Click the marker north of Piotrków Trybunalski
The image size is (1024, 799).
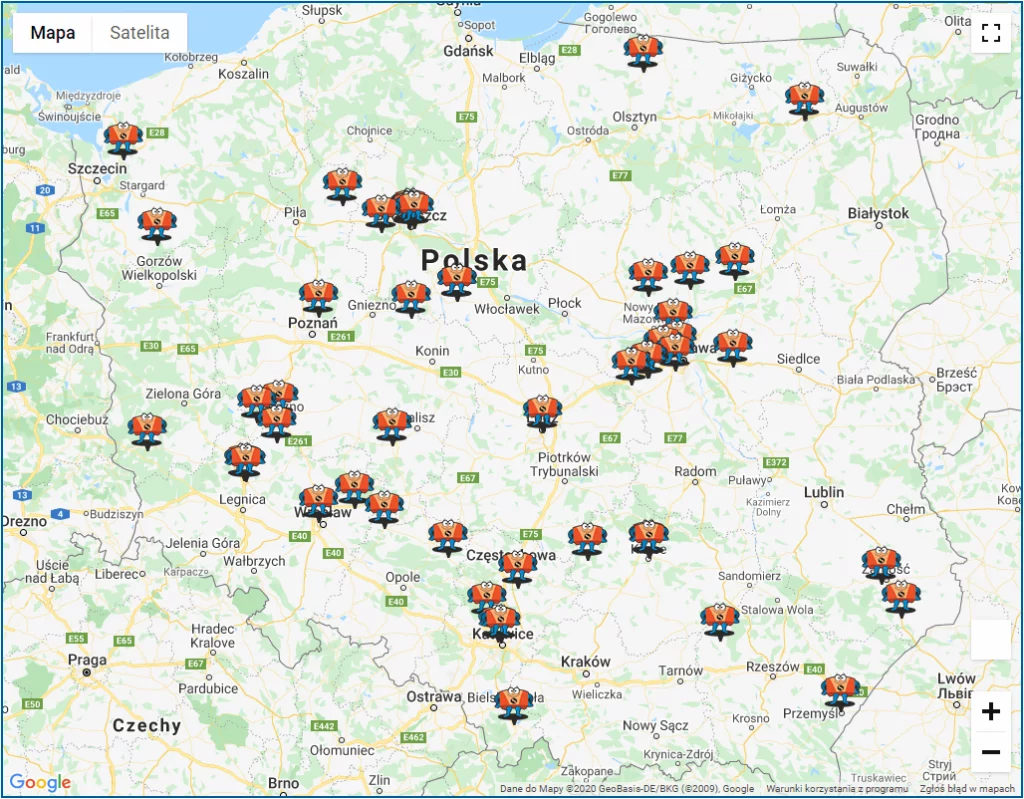coord(542,411)
